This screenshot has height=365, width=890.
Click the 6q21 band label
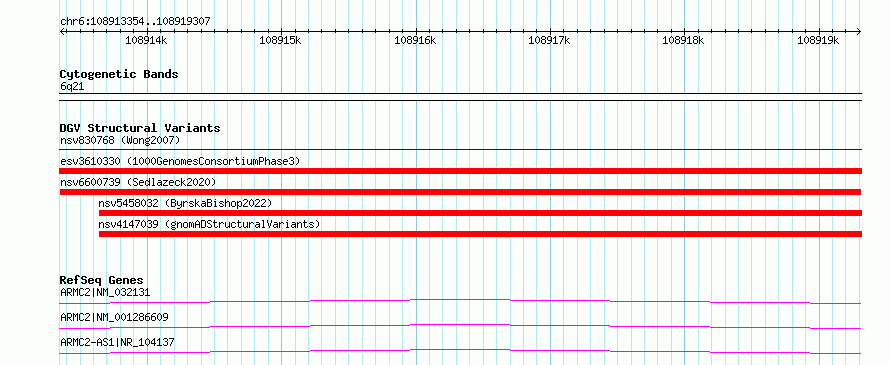pos(72,87)
